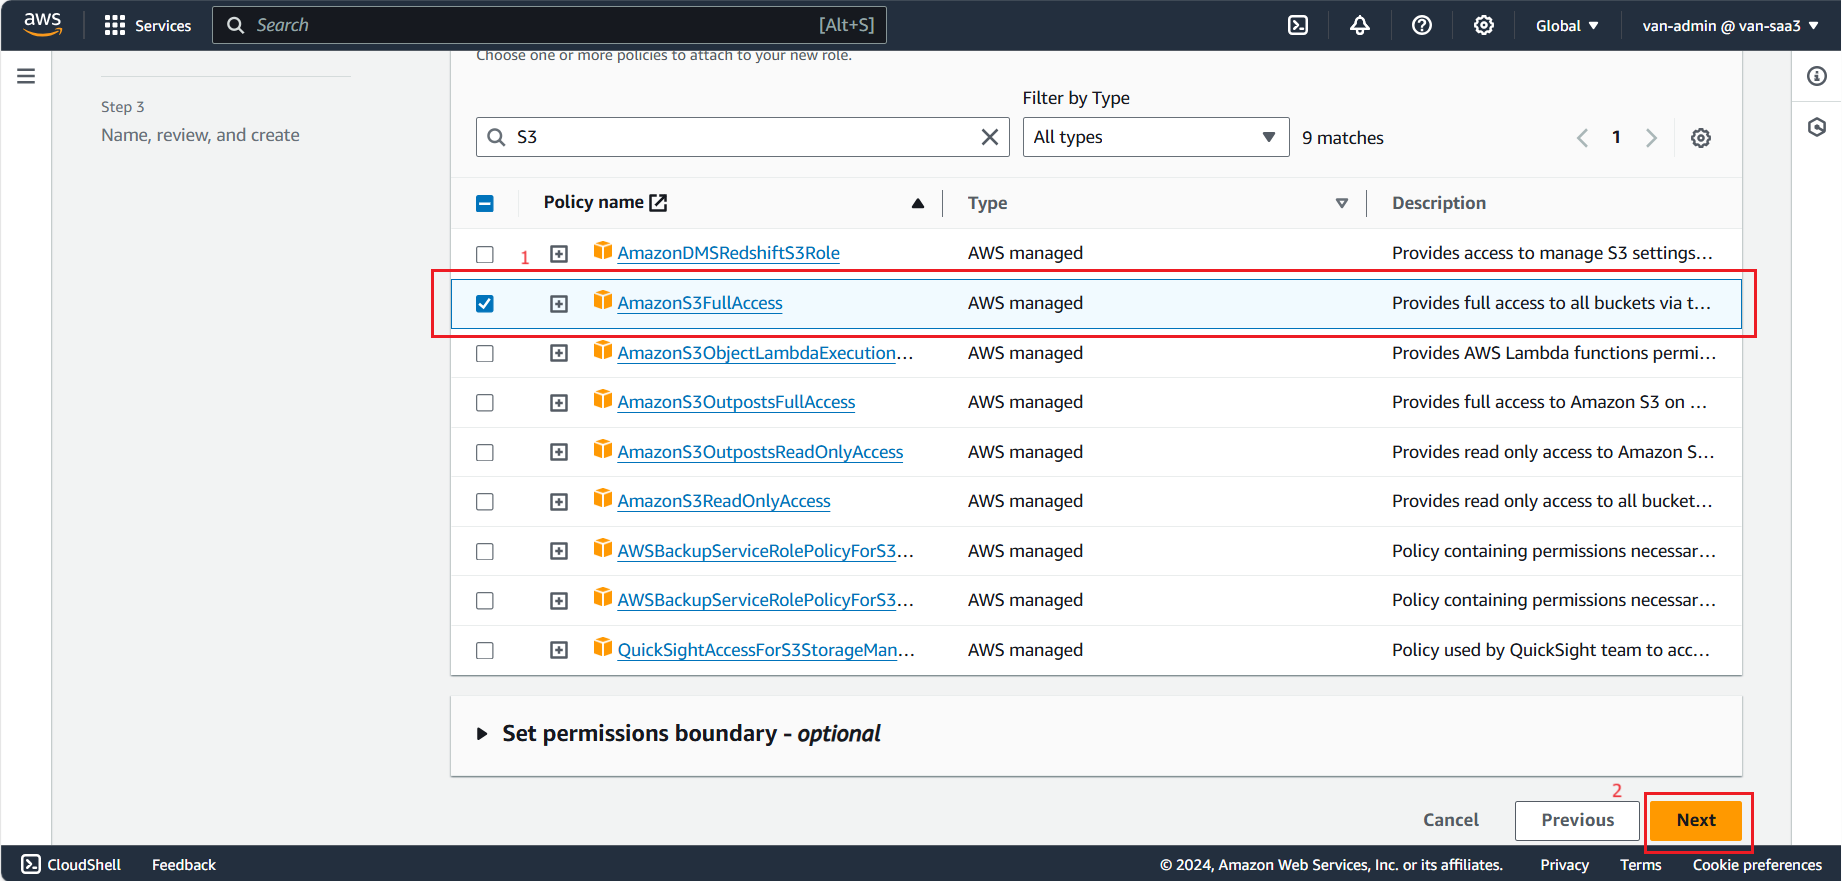This screenshot has width=1842, height=881.
Task: Check the AmazonS3OutpostsReadOnlyAccess policy checkbox
Action: point(485,452)
